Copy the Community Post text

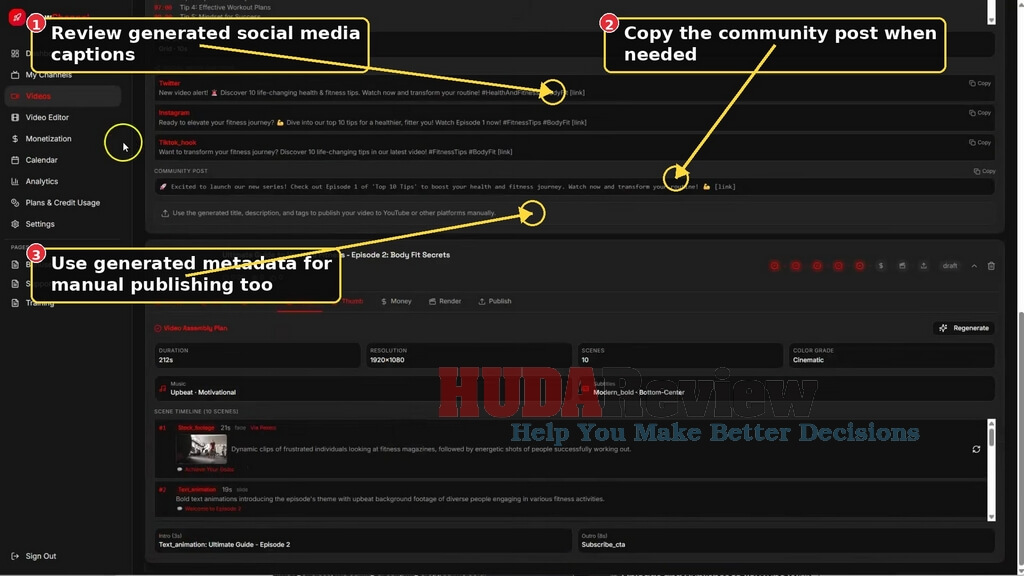(x=984, y=171)
